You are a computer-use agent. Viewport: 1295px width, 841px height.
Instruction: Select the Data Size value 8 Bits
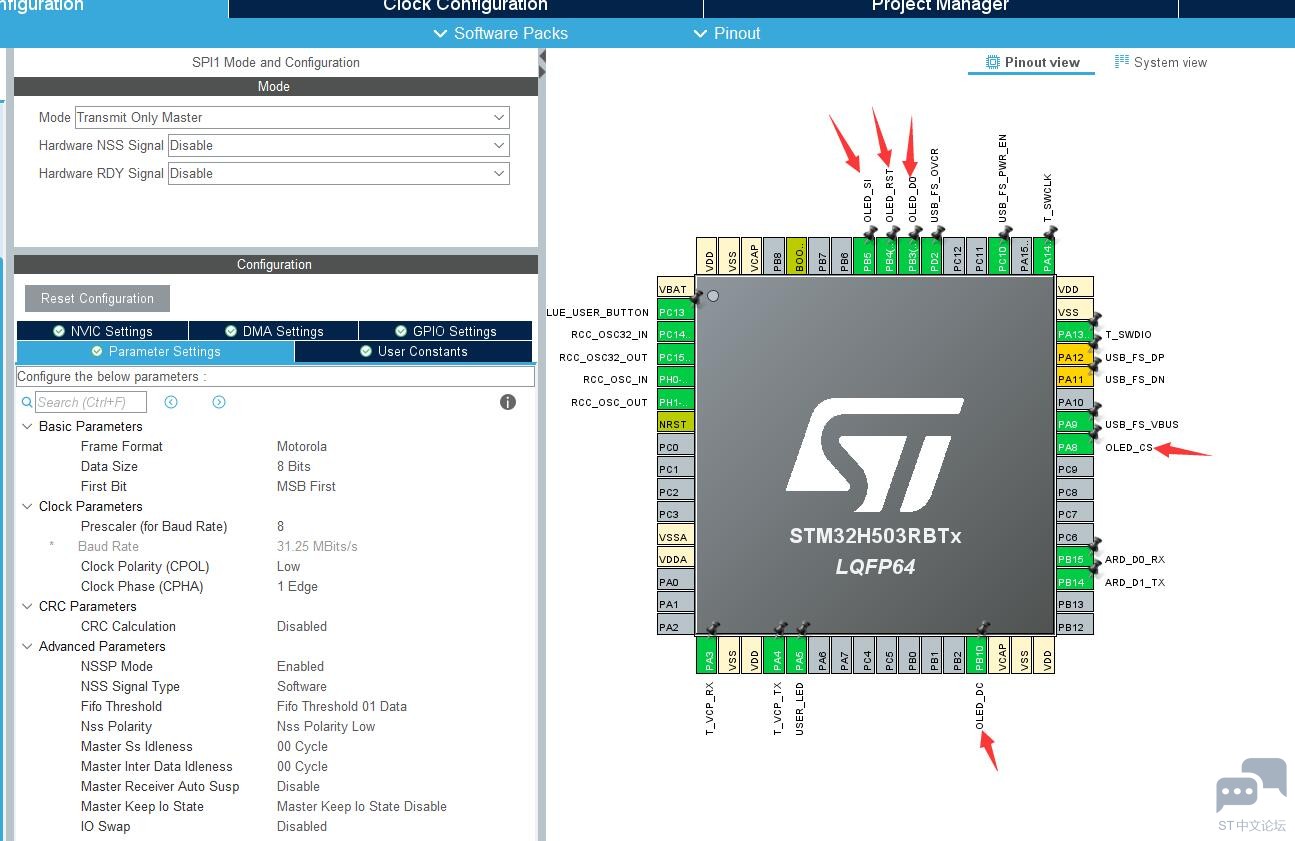[294, 466]
